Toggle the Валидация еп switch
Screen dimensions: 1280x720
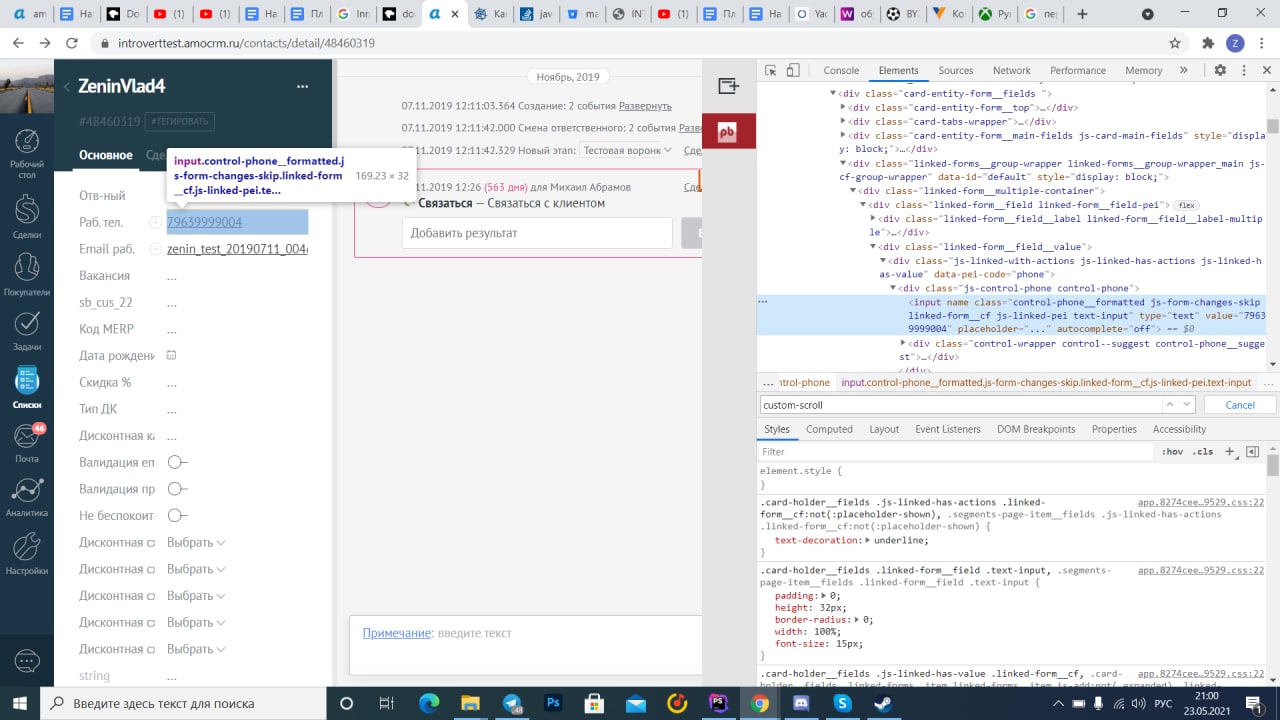coord(177,462)
